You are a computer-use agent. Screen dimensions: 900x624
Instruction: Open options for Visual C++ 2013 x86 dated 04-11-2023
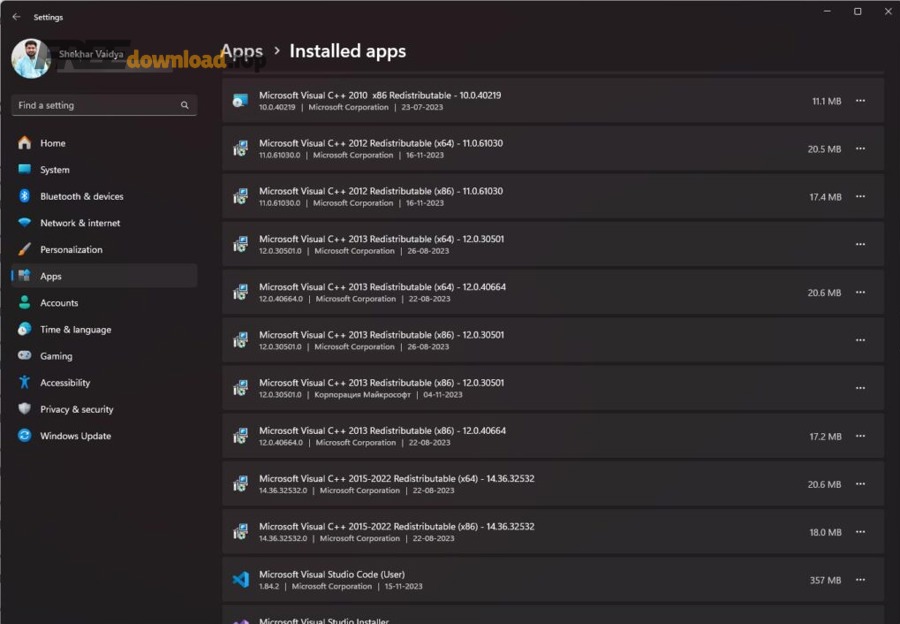click(860, 388)
